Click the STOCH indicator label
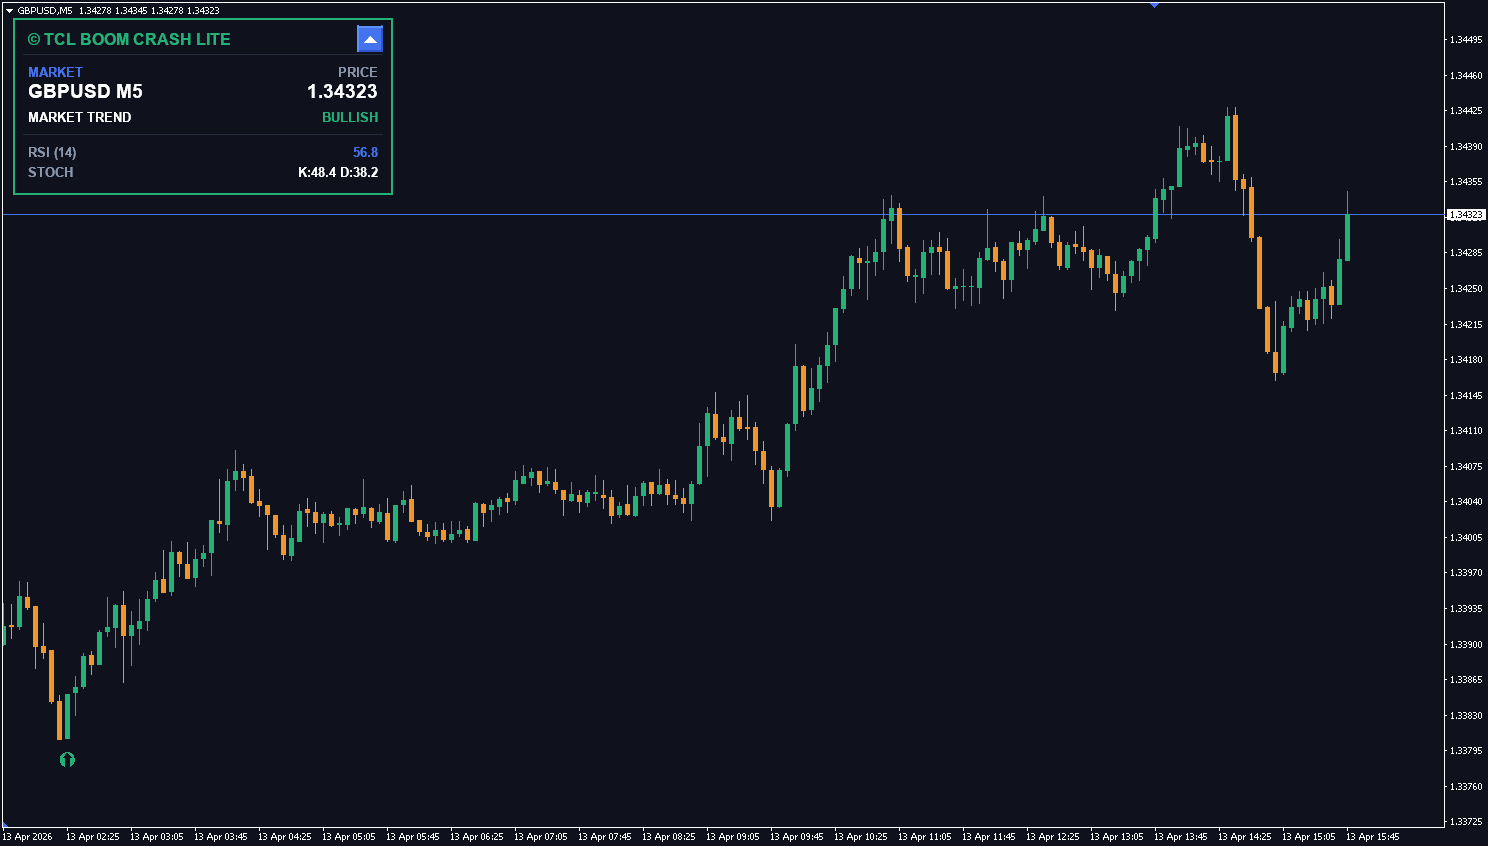Screen dimensions: 1488x846 click(x=51, y=172)
